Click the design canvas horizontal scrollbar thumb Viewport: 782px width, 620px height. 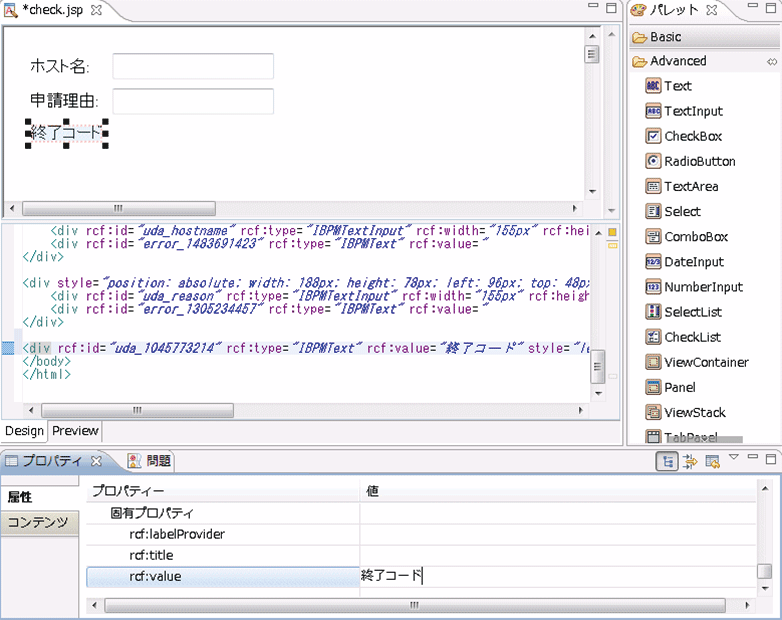(x=119, y=208)
